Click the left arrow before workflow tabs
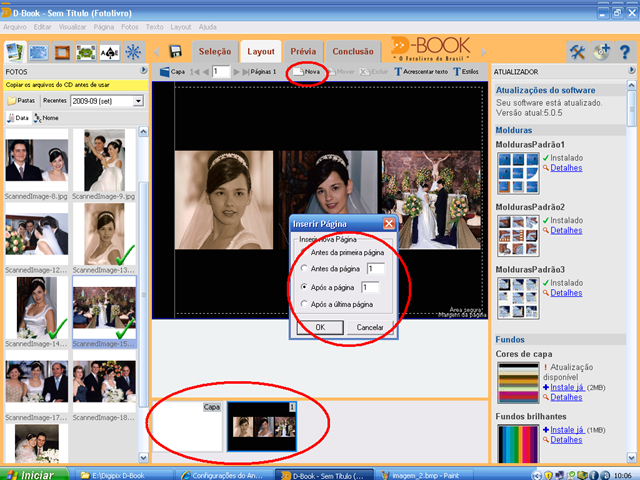Image resolution: width=640 pixels, height=480 pixels. pyautogui.click(x=156, y=52)
